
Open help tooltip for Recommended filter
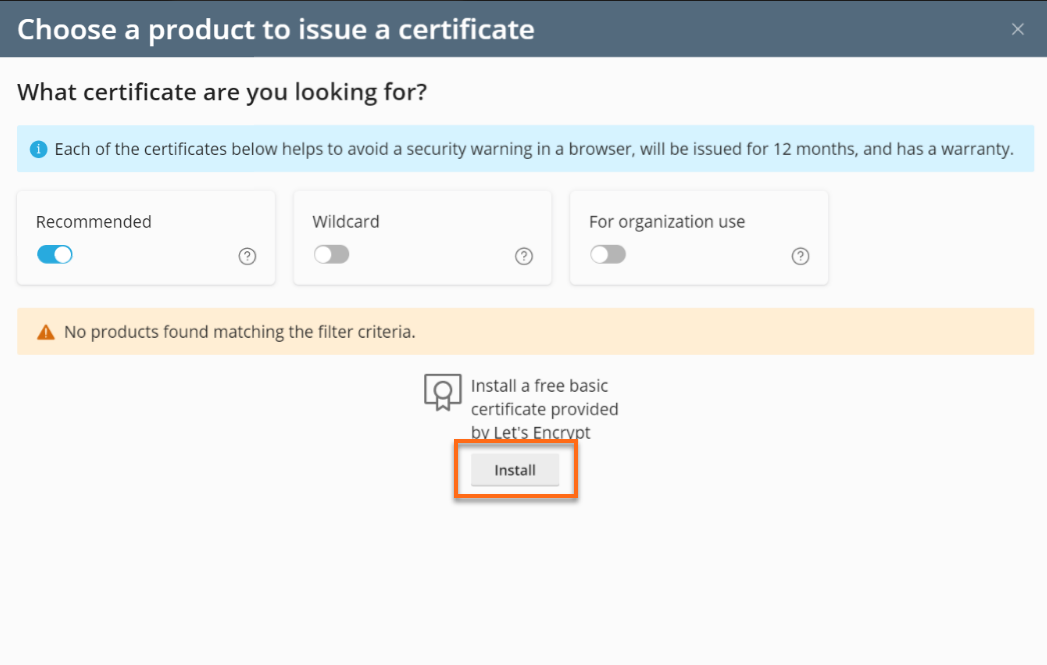coord(247,256)
